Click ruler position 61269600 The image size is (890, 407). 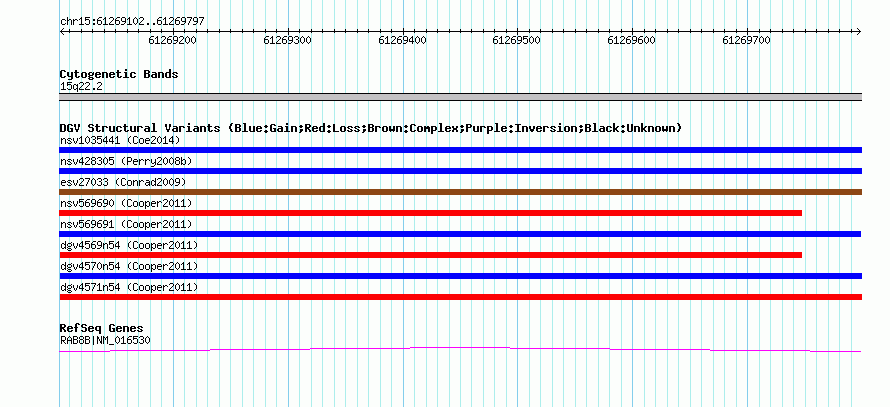point(632,40)
